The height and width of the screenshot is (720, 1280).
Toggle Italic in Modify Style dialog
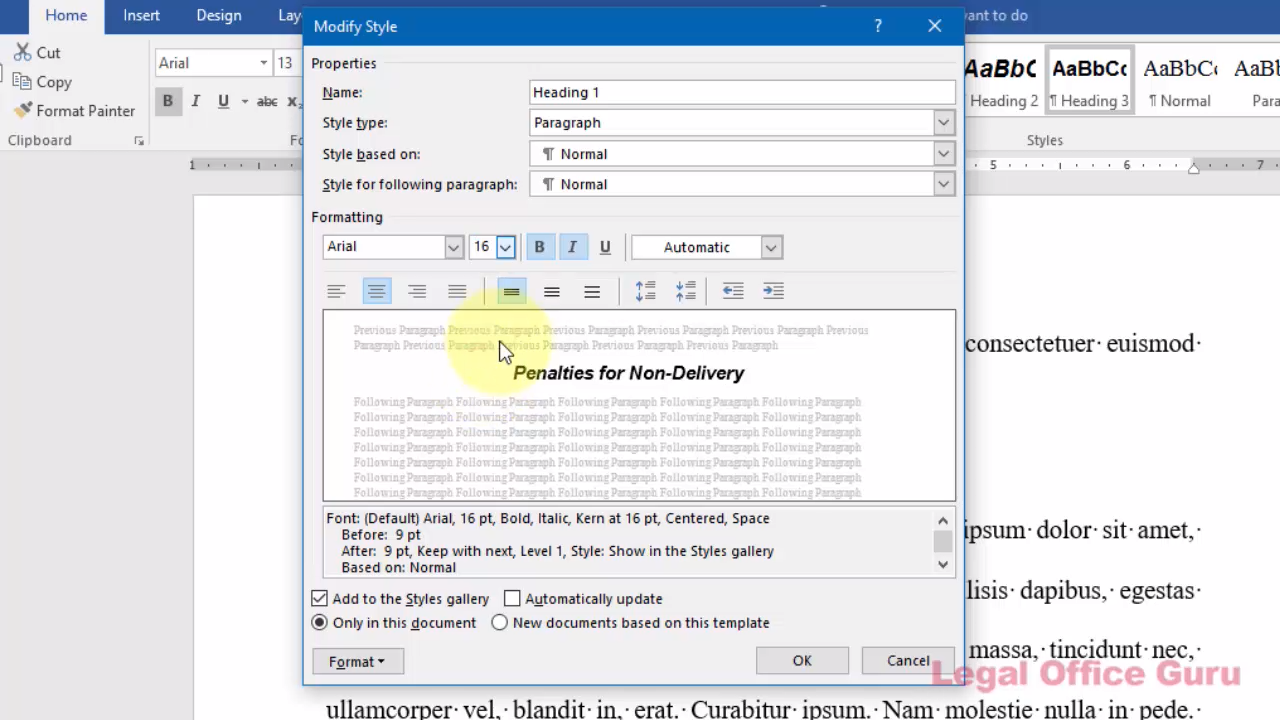click(x=572, y=247)
